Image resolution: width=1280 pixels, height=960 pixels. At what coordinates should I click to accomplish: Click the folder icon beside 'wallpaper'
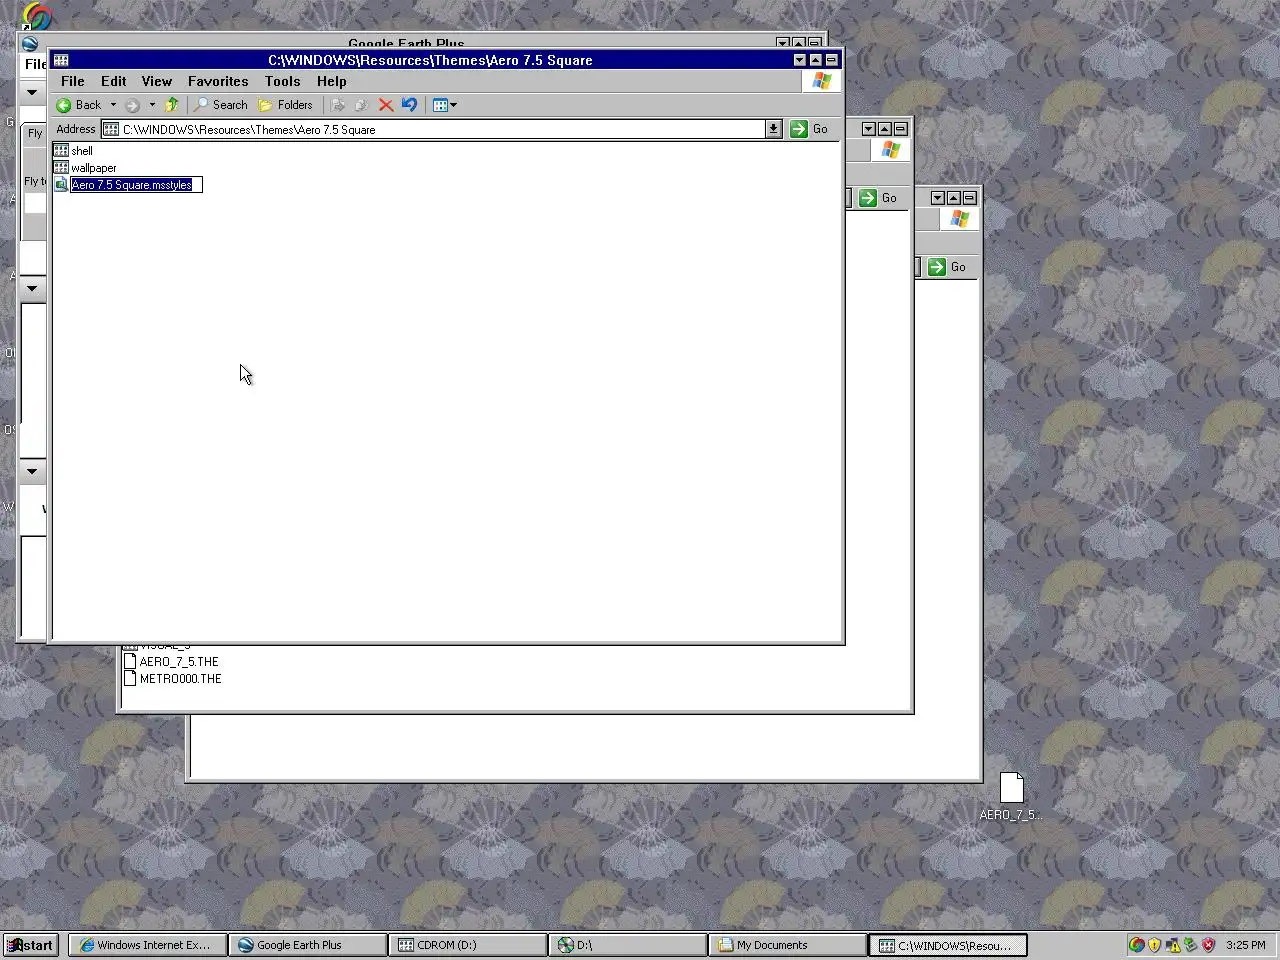61,168
